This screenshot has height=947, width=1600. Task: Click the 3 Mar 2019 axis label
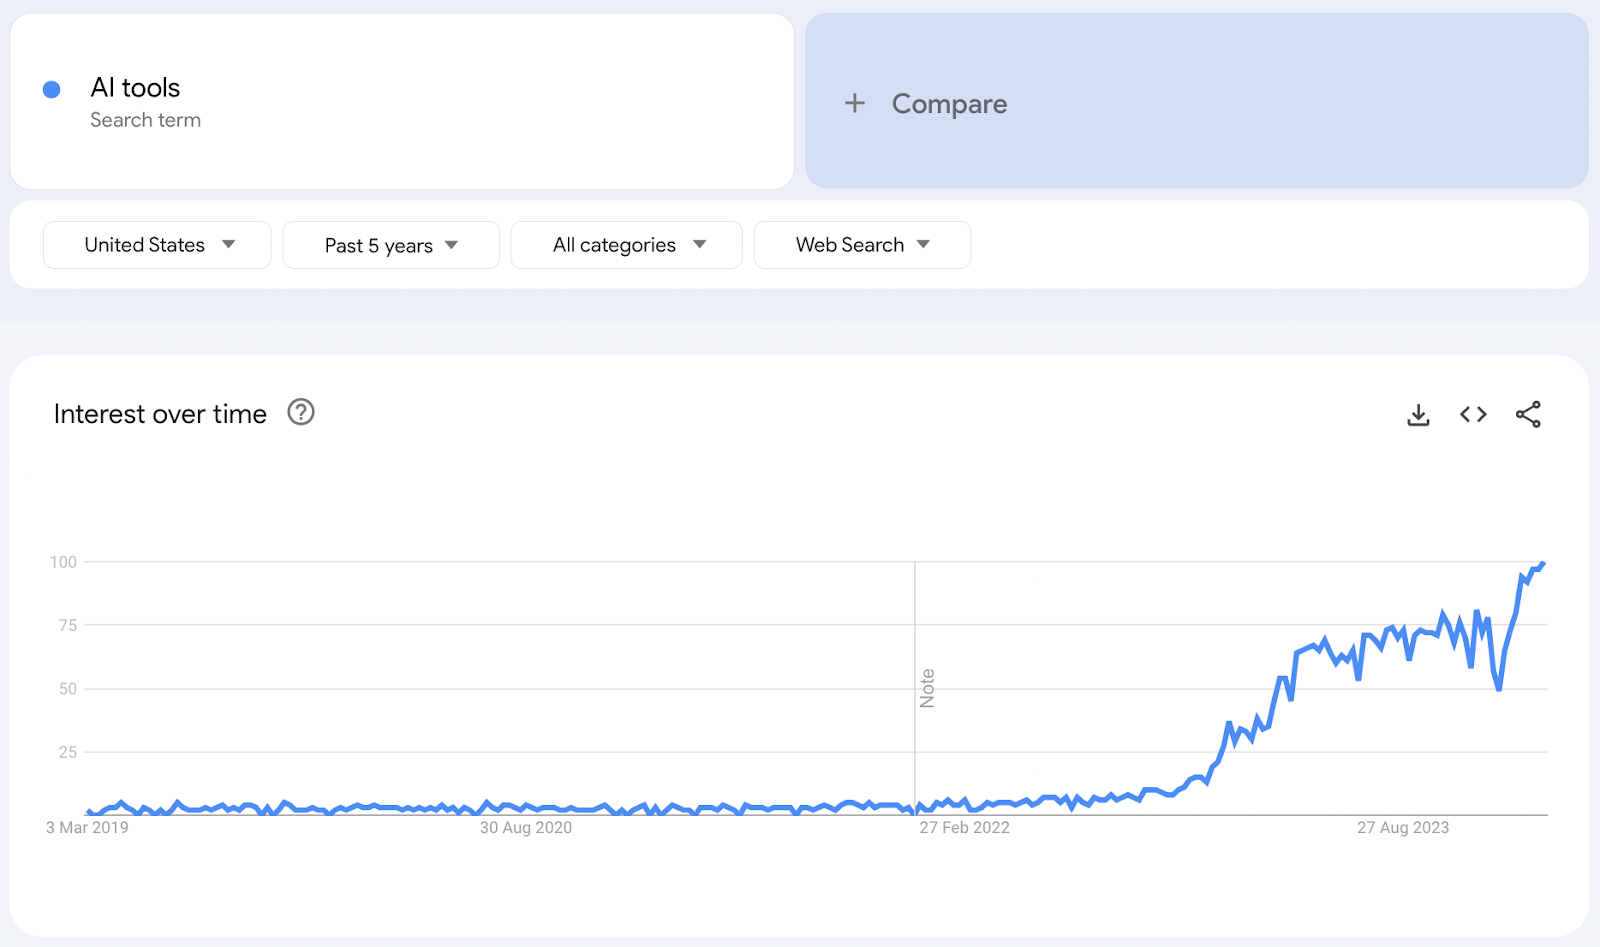click(87, 828)
